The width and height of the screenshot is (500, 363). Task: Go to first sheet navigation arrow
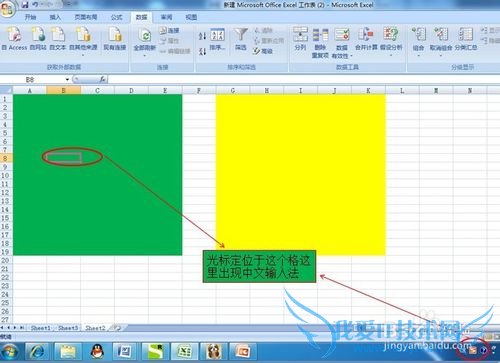pyautogui.click(x=2, y=328)
